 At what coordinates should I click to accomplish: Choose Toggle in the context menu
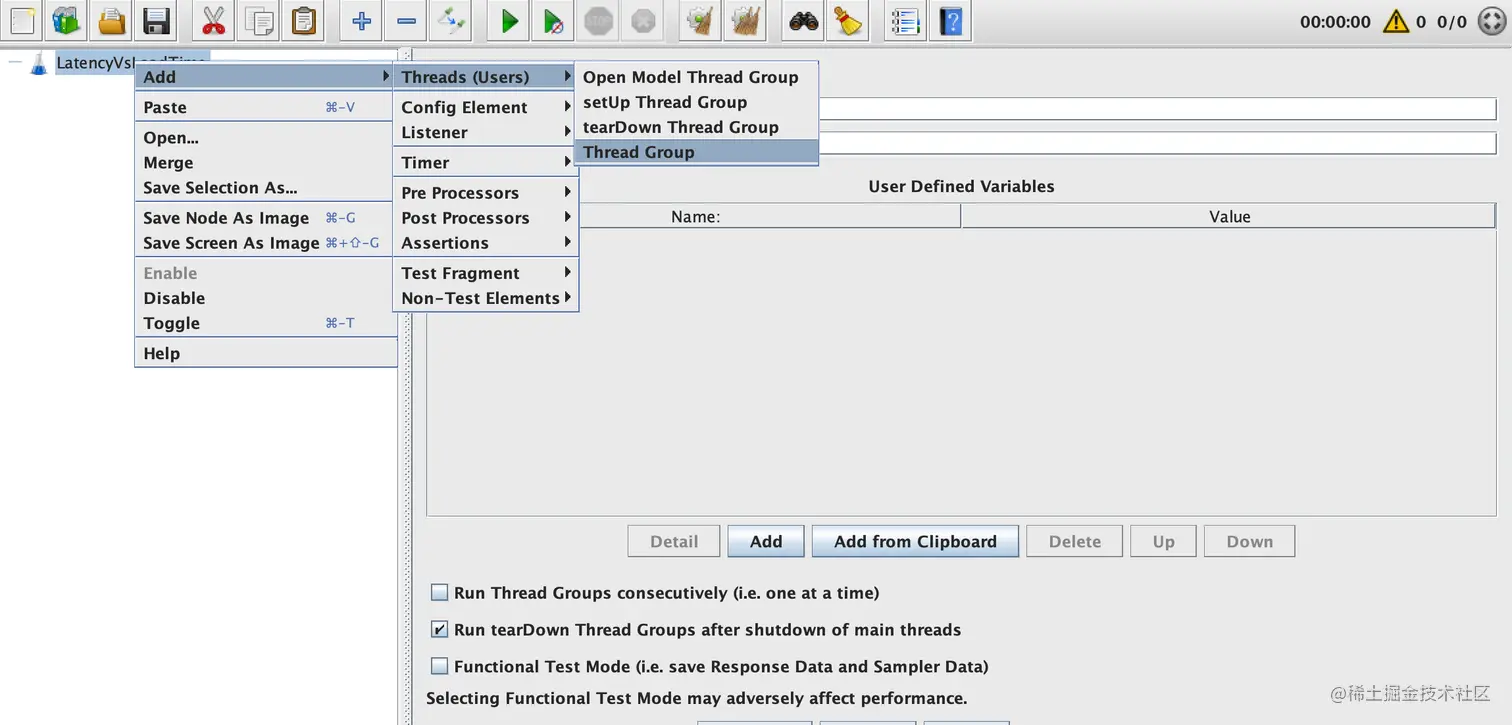pyautogui.click(x=264, y=323)
